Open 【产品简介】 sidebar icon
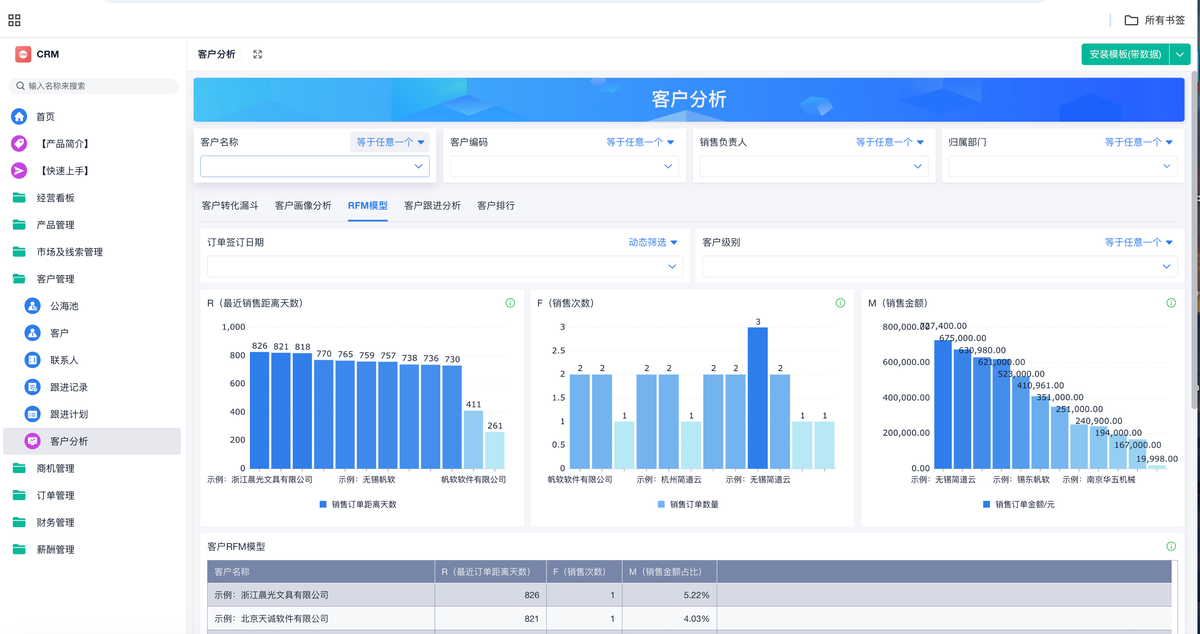 click(x=19, y=143)
